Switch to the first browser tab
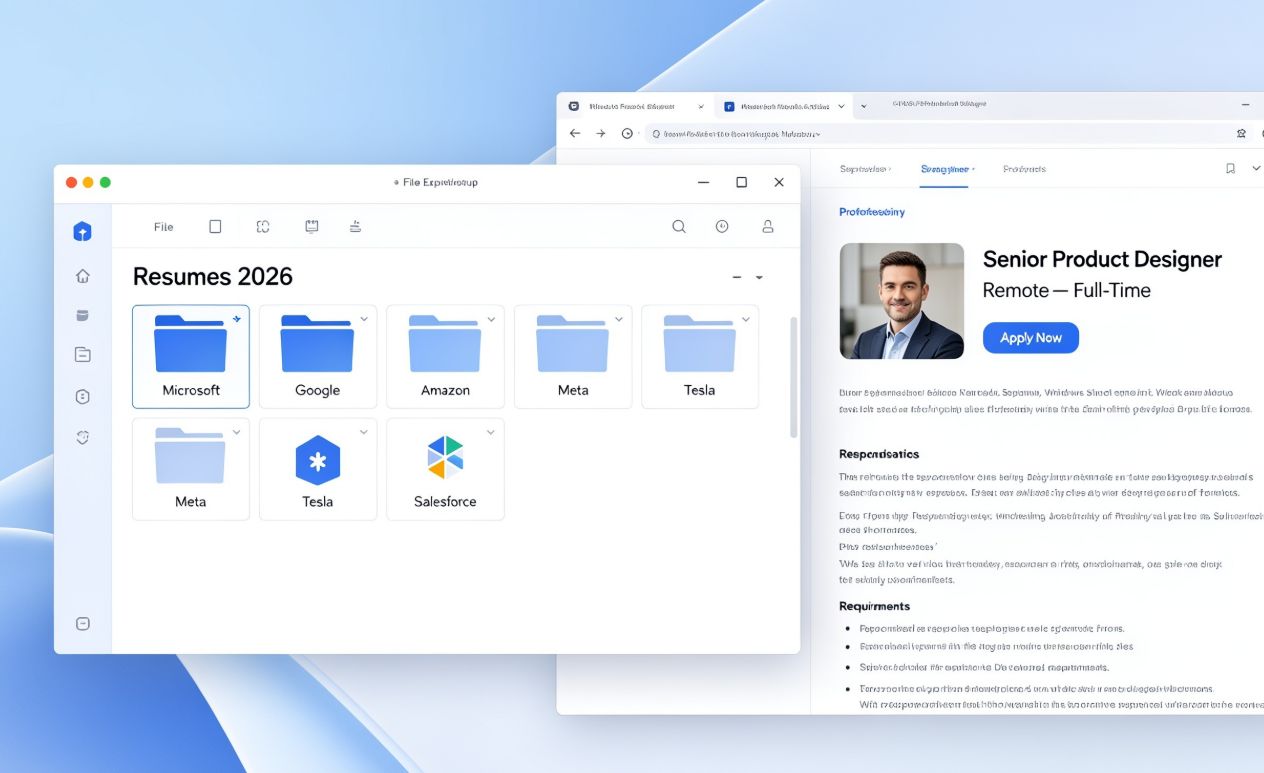The width and height of the screenshot is (1264, 773). 634,106
